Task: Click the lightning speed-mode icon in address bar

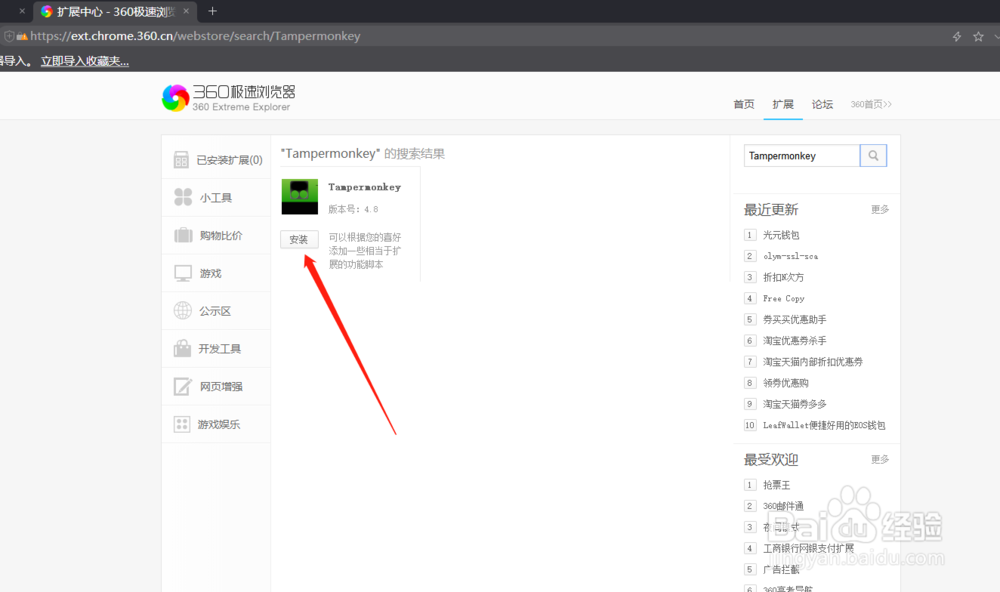Action: [x=957, y=36]
